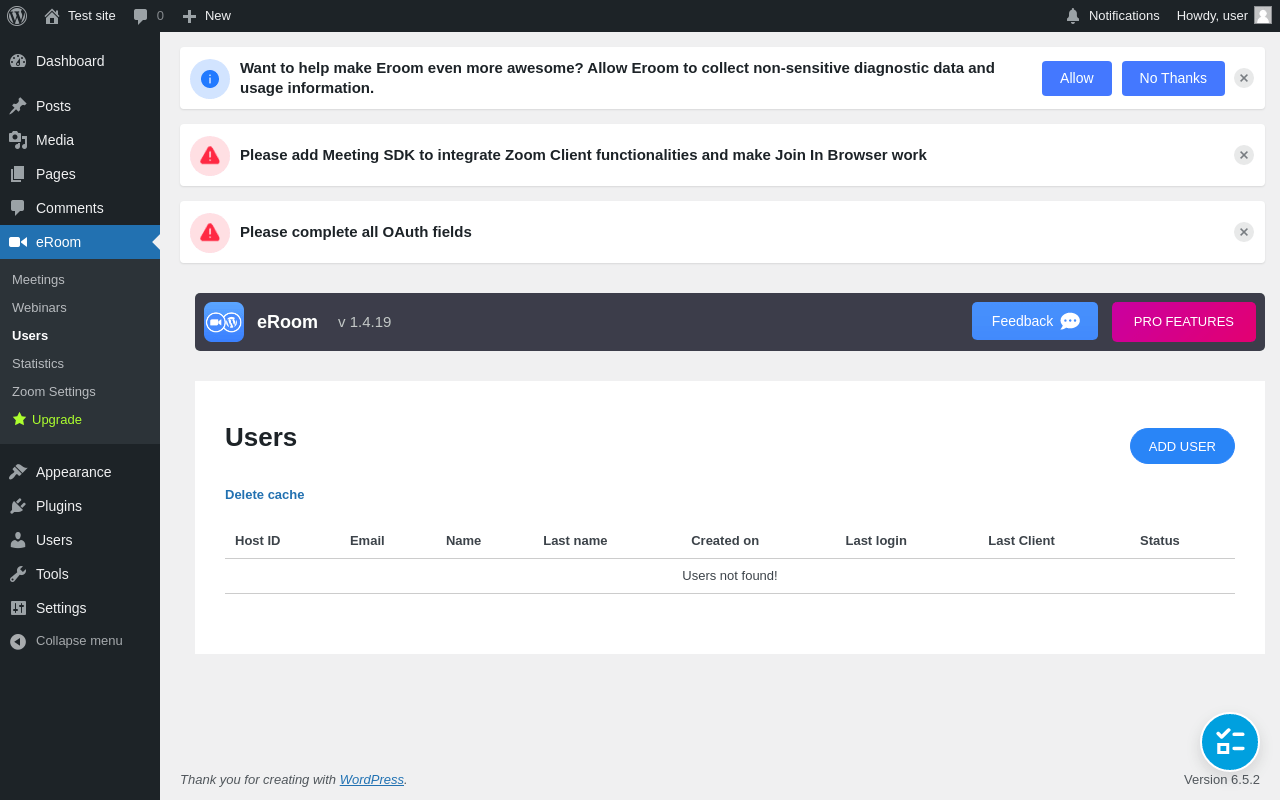Click the Notifications bell icon

click(x=1073, y=16)
